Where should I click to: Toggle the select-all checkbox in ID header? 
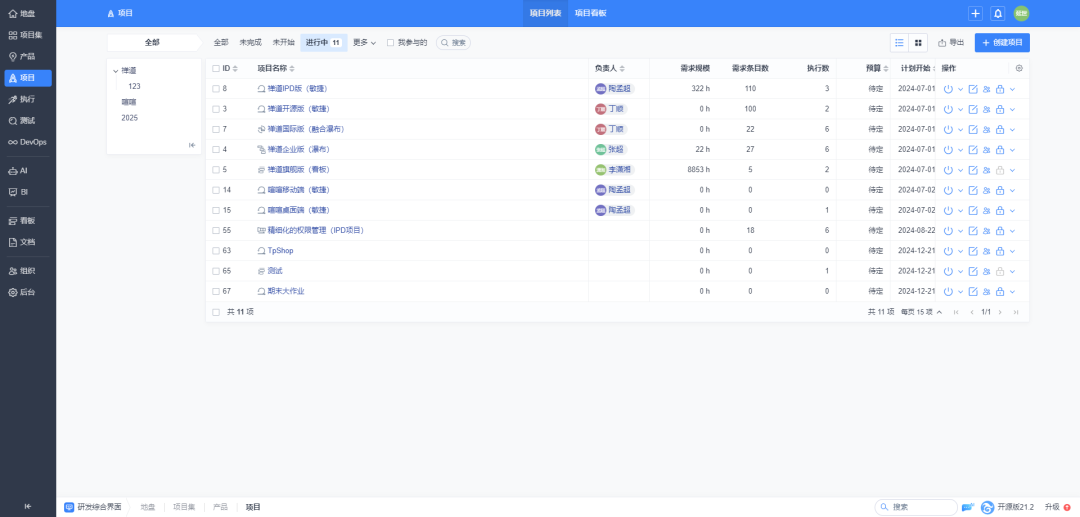(215, 68)
